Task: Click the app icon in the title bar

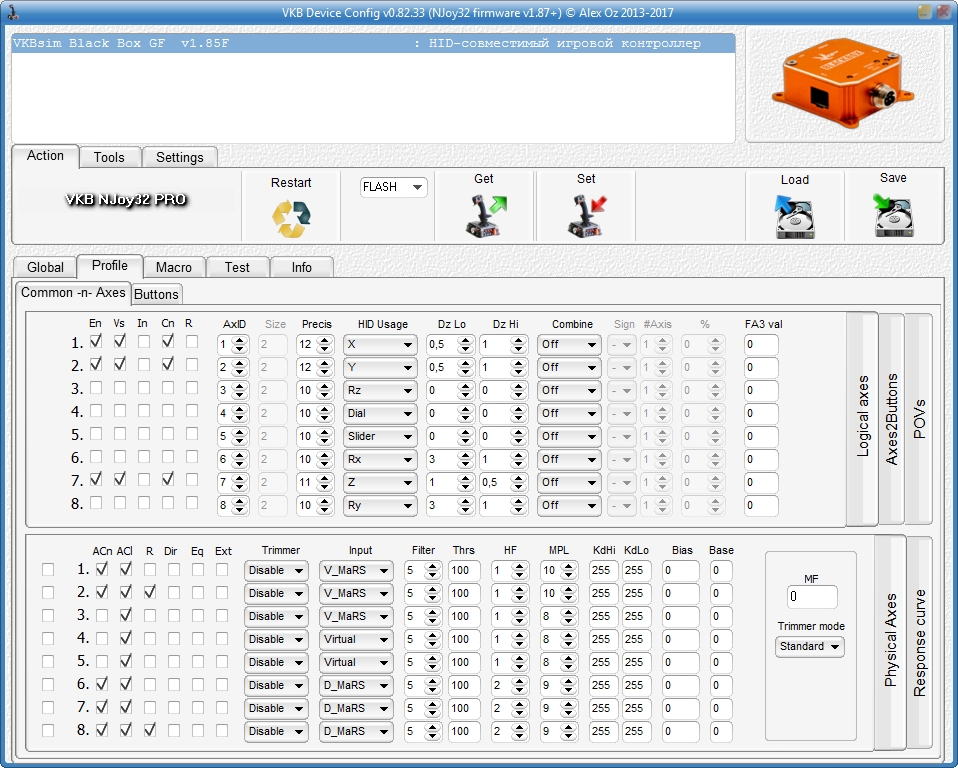Action: click(x=10, y=10)
